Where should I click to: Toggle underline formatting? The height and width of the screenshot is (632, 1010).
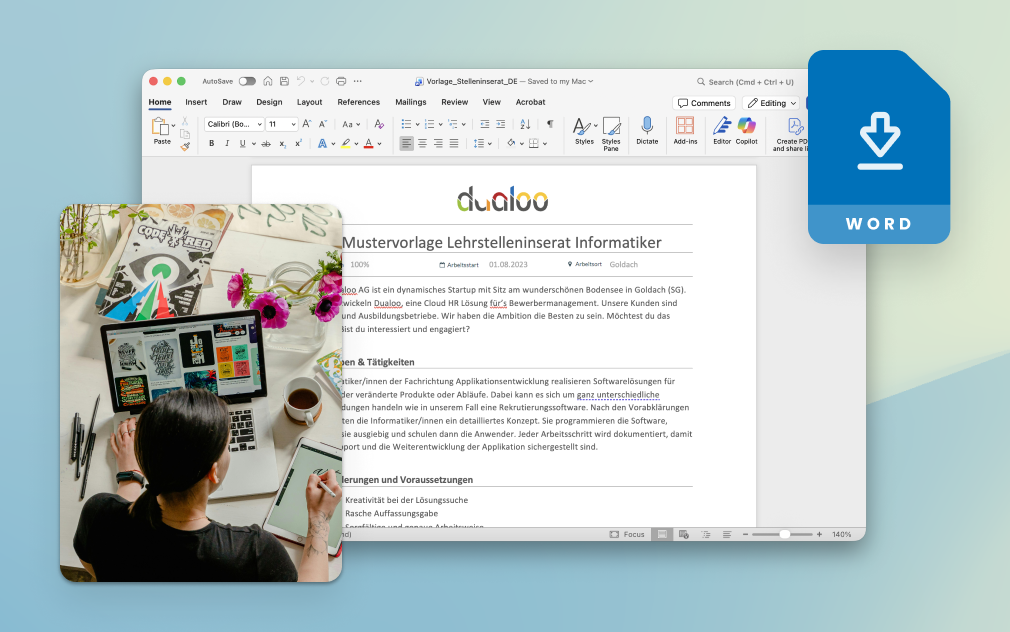click(242, 144)
